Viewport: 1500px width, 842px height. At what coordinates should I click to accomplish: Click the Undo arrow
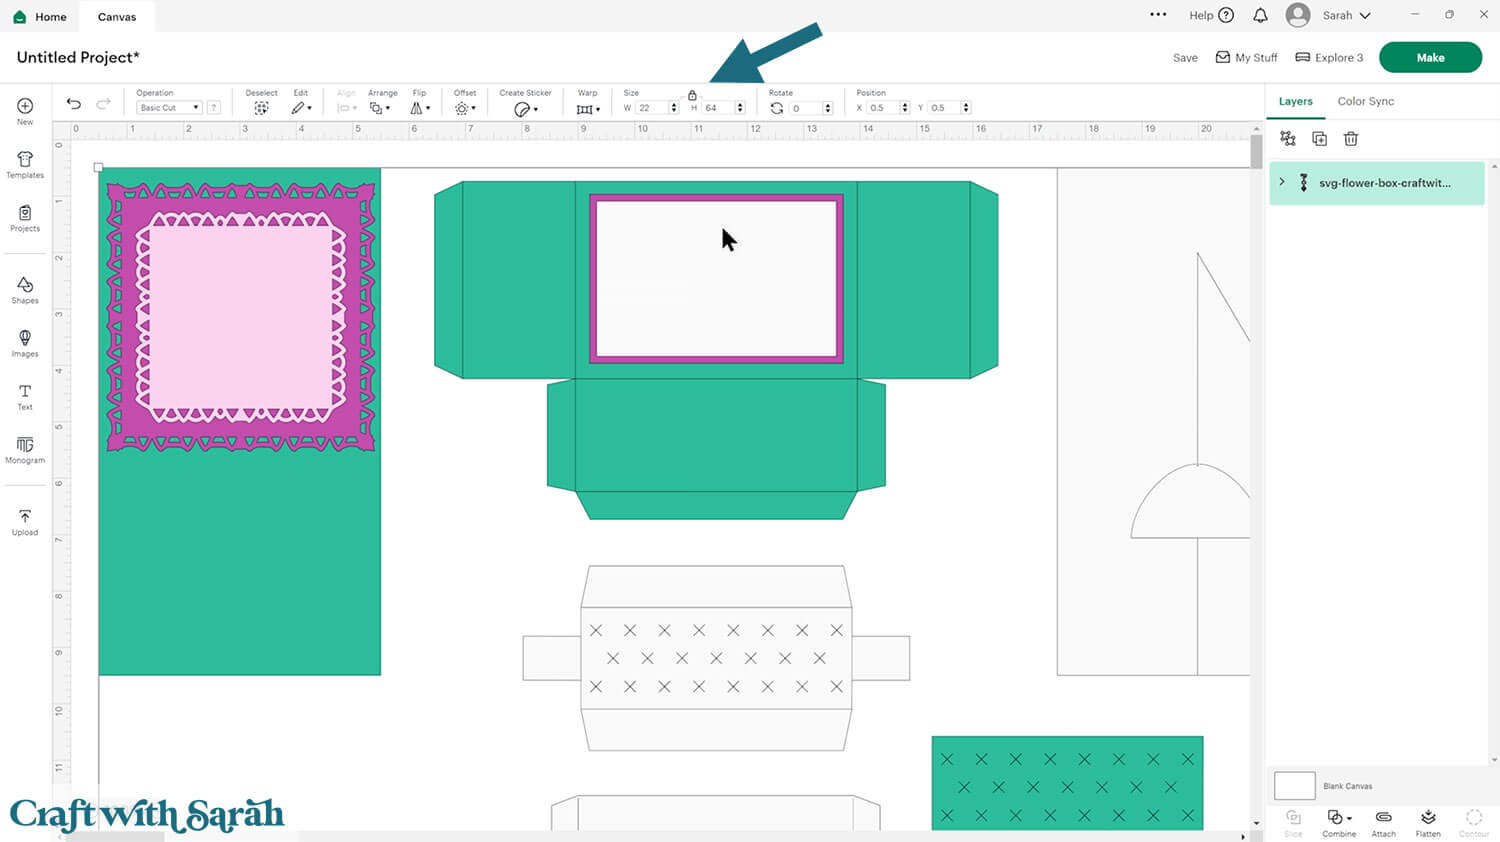tap(74, 104)
